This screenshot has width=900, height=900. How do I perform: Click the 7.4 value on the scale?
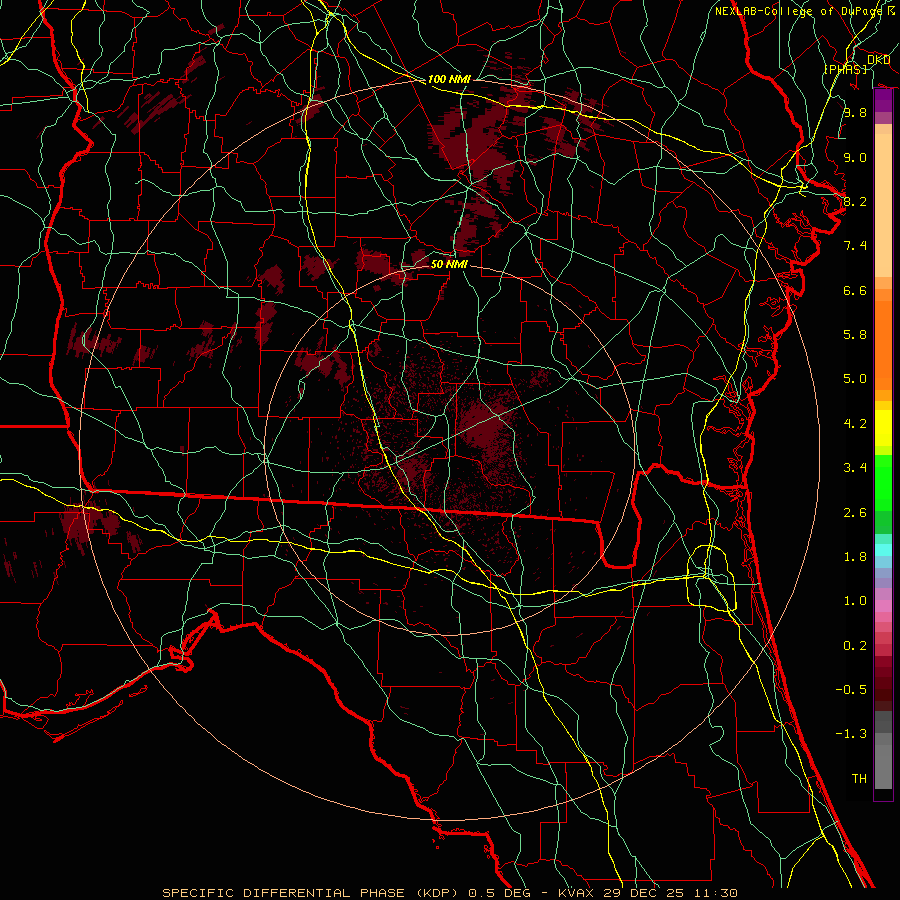pos(854,246)
